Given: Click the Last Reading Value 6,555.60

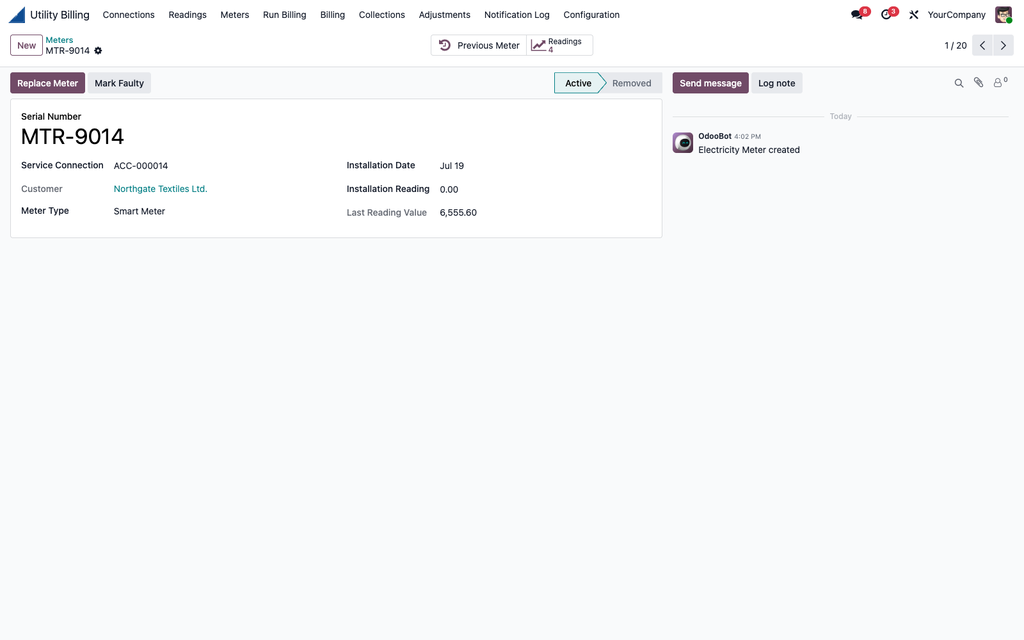Looking at the screenshot, I should click(x=458, y=213).
